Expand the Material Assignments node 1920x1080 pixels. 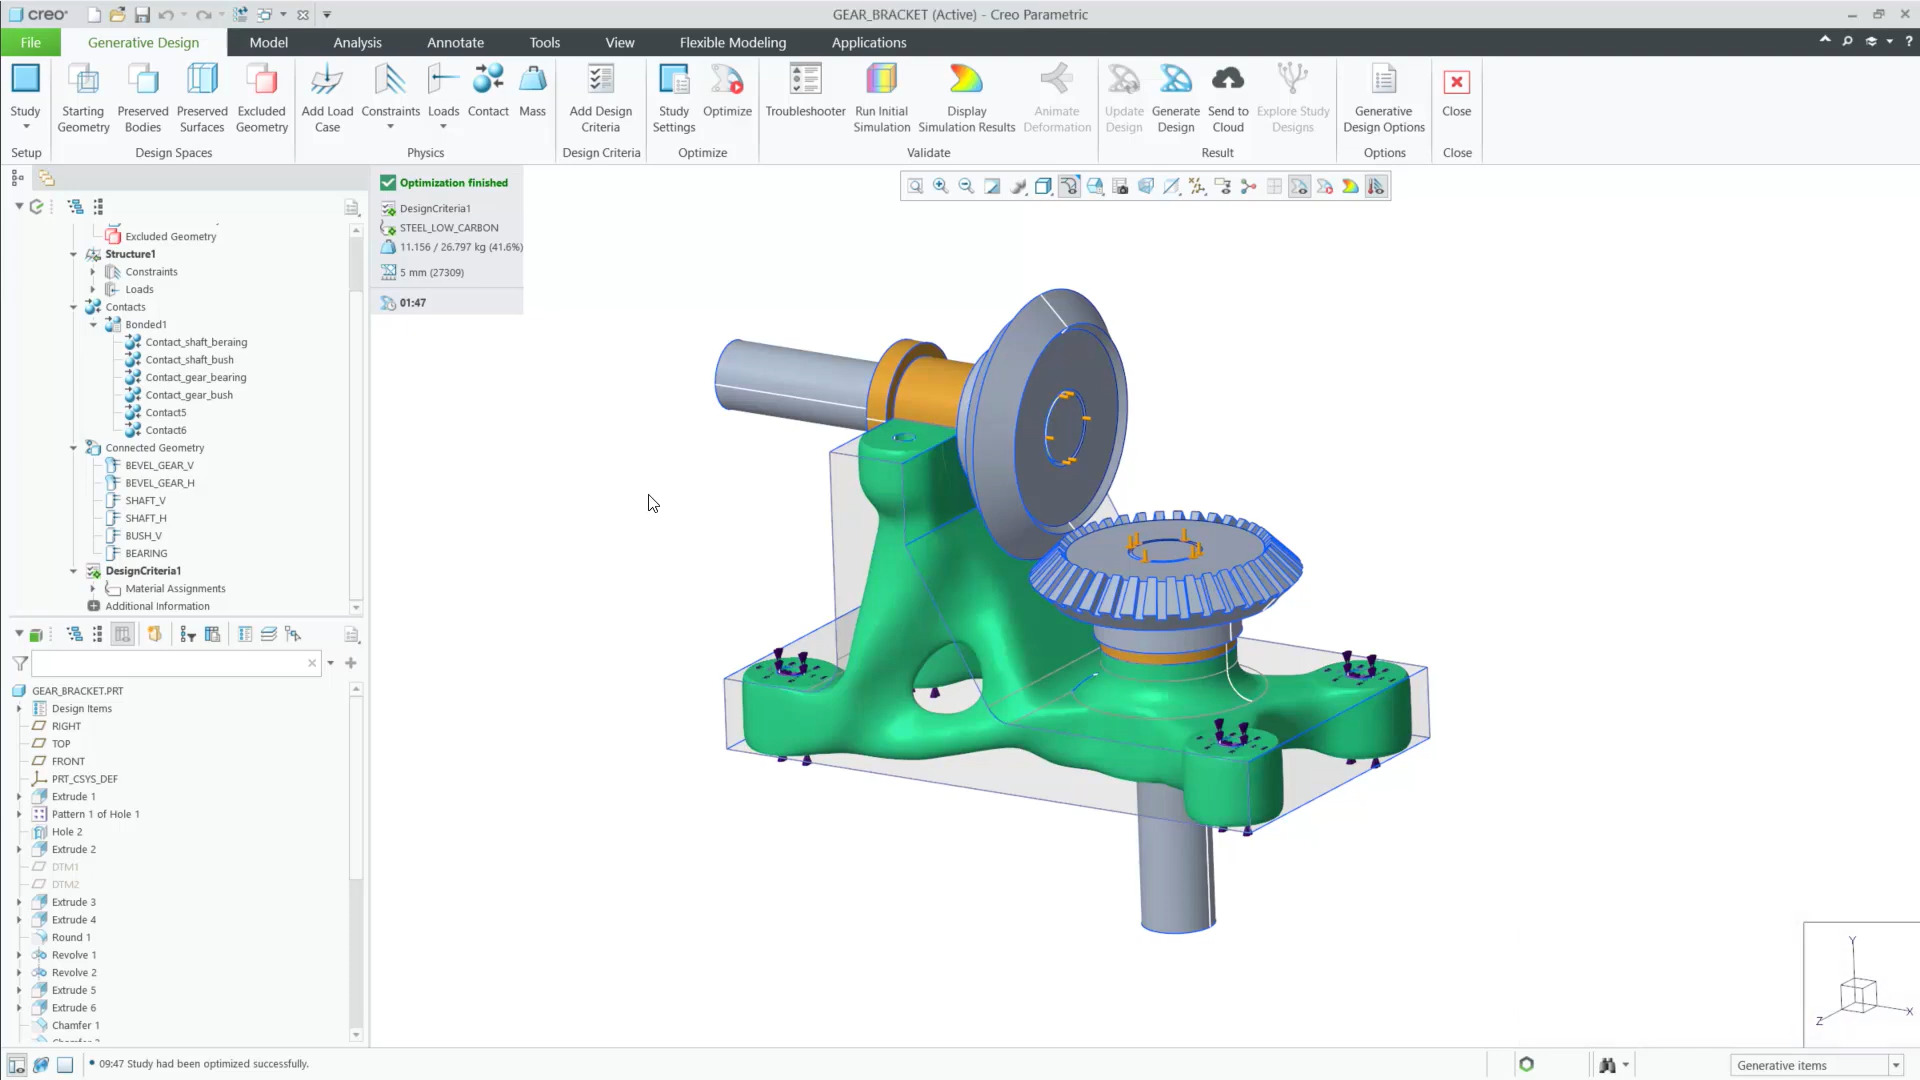93,589
